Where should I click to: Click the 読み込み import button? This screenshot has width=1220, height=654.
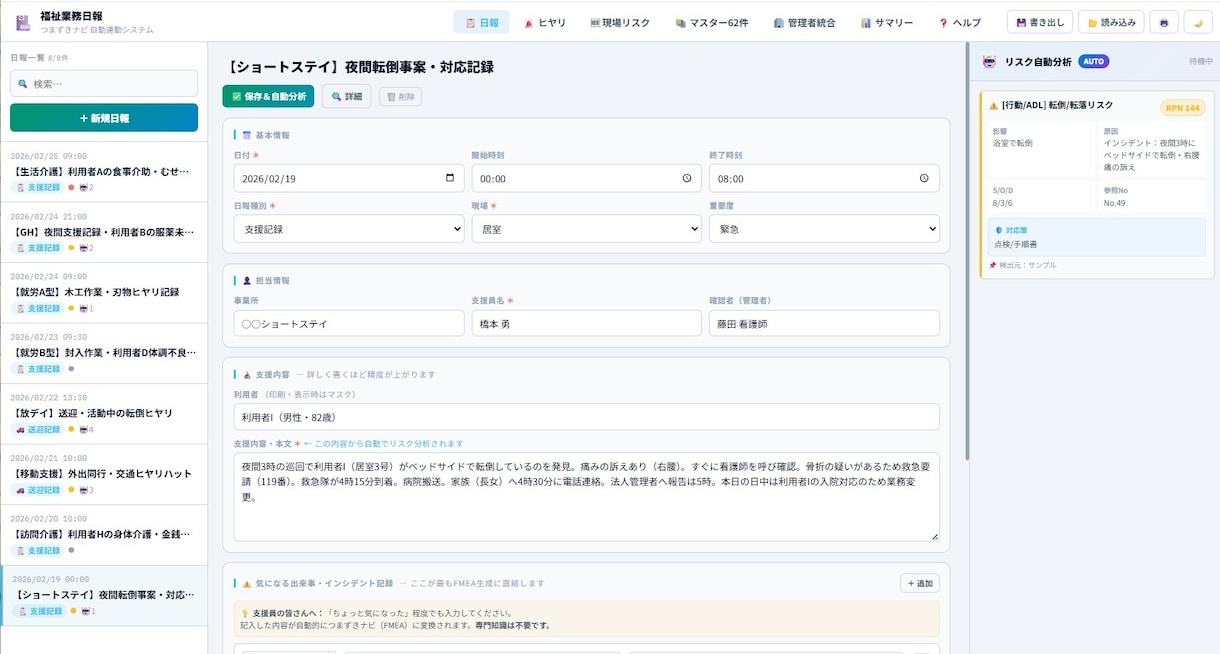click(x=1111, y=22)
